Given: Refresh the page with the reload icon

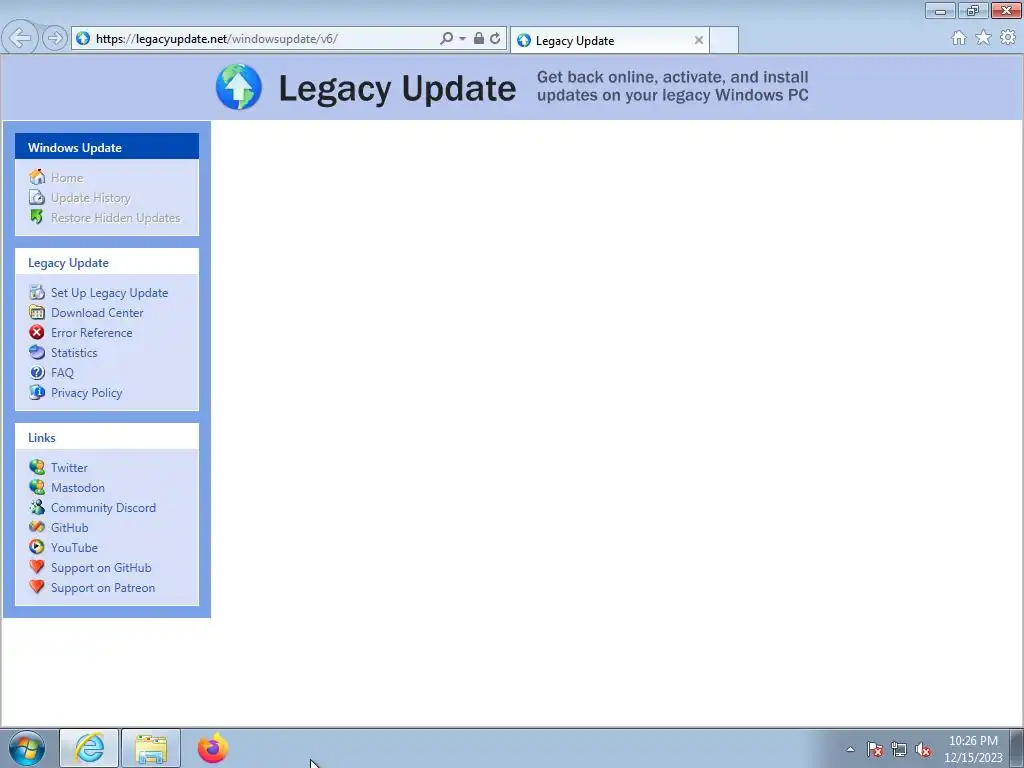Looking at the screenshot, I should coord(495,39).
